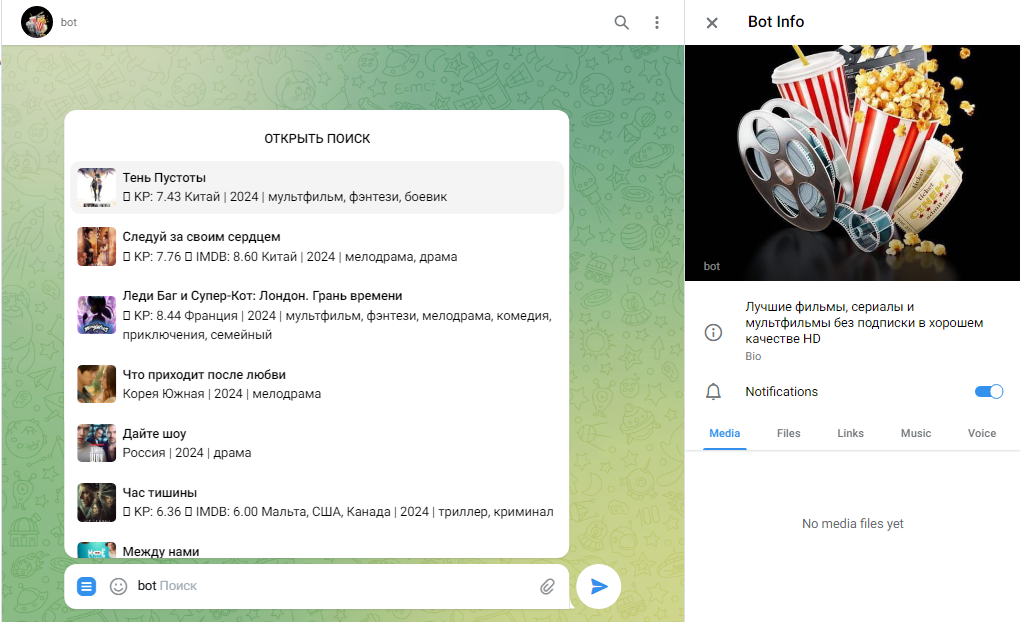The image size is (1020, 622).
Task: Open search in chat header
Action: pos(622,22)
